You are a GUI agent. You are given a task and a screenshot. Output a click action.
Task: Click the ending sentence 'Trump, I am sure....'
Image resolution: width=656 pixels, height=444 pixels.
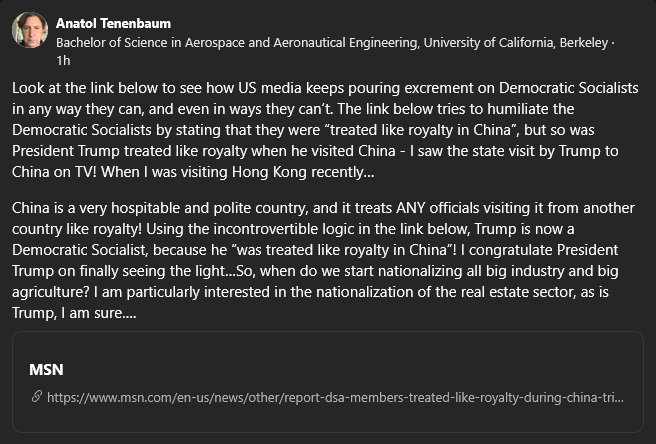[74, 313]
